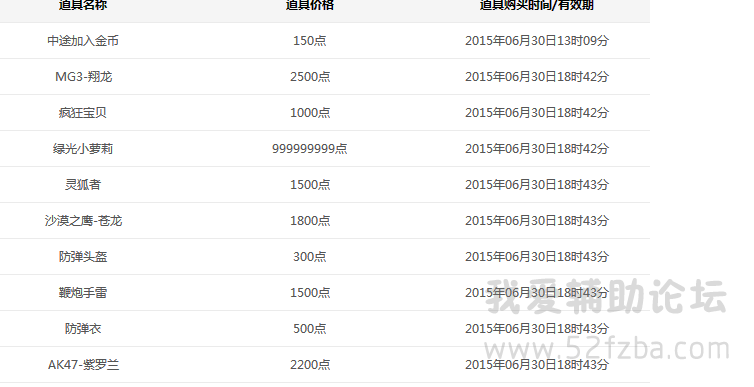
Task: Click the 999999999点 price cell
Action: [310, 149]
